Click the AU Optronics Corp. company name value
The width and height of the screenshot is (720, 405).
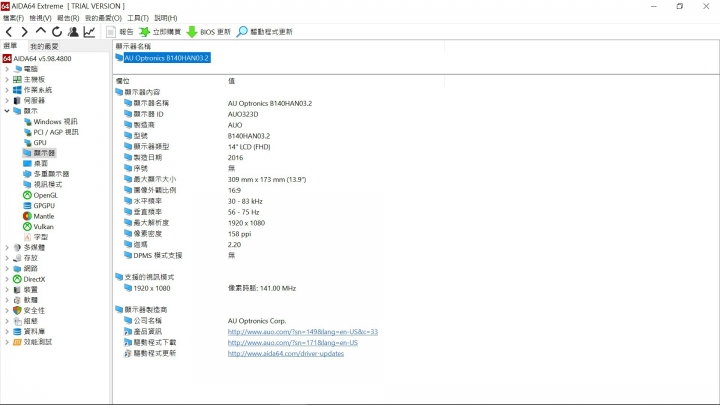(257, 321)
